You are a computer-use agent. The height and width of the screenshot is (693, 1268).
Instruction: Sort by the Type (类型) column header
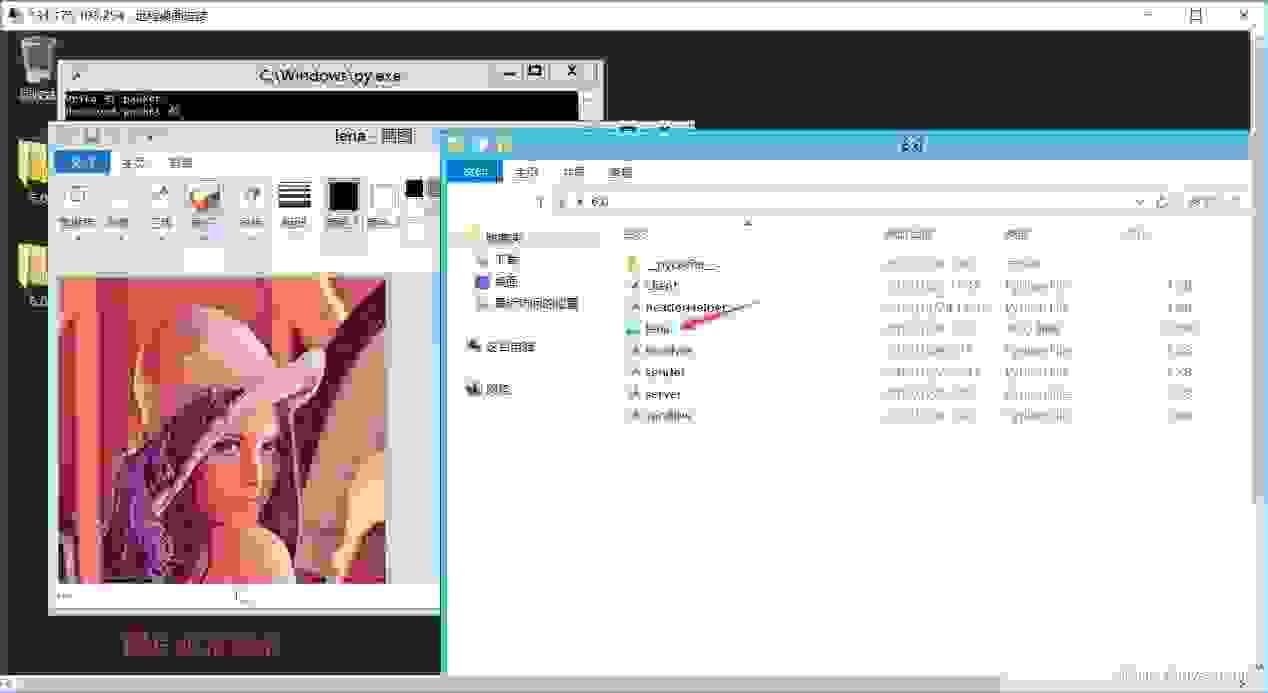point(1017,234)
